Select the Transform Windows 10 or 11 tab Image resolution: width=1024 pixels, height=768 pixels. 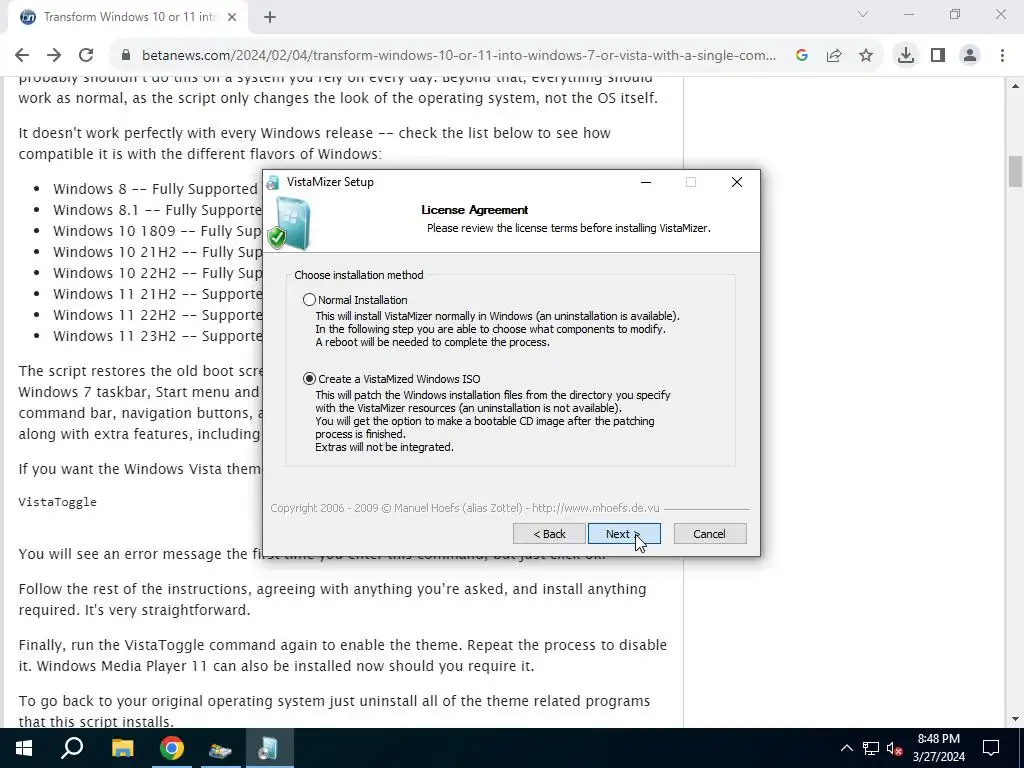click(127, 18)
